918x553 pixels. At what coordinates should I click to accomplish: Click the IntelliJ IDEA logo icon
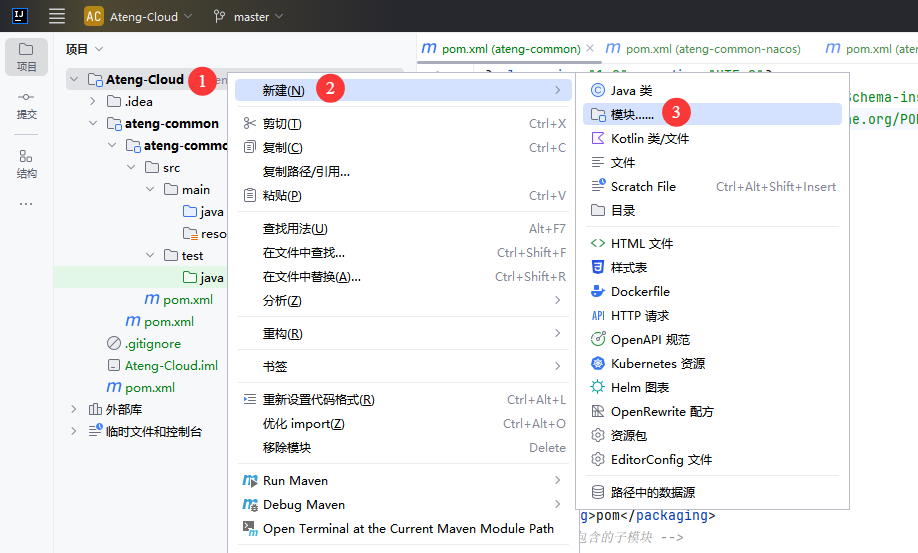pyautogui.click(x=19, y=16)
